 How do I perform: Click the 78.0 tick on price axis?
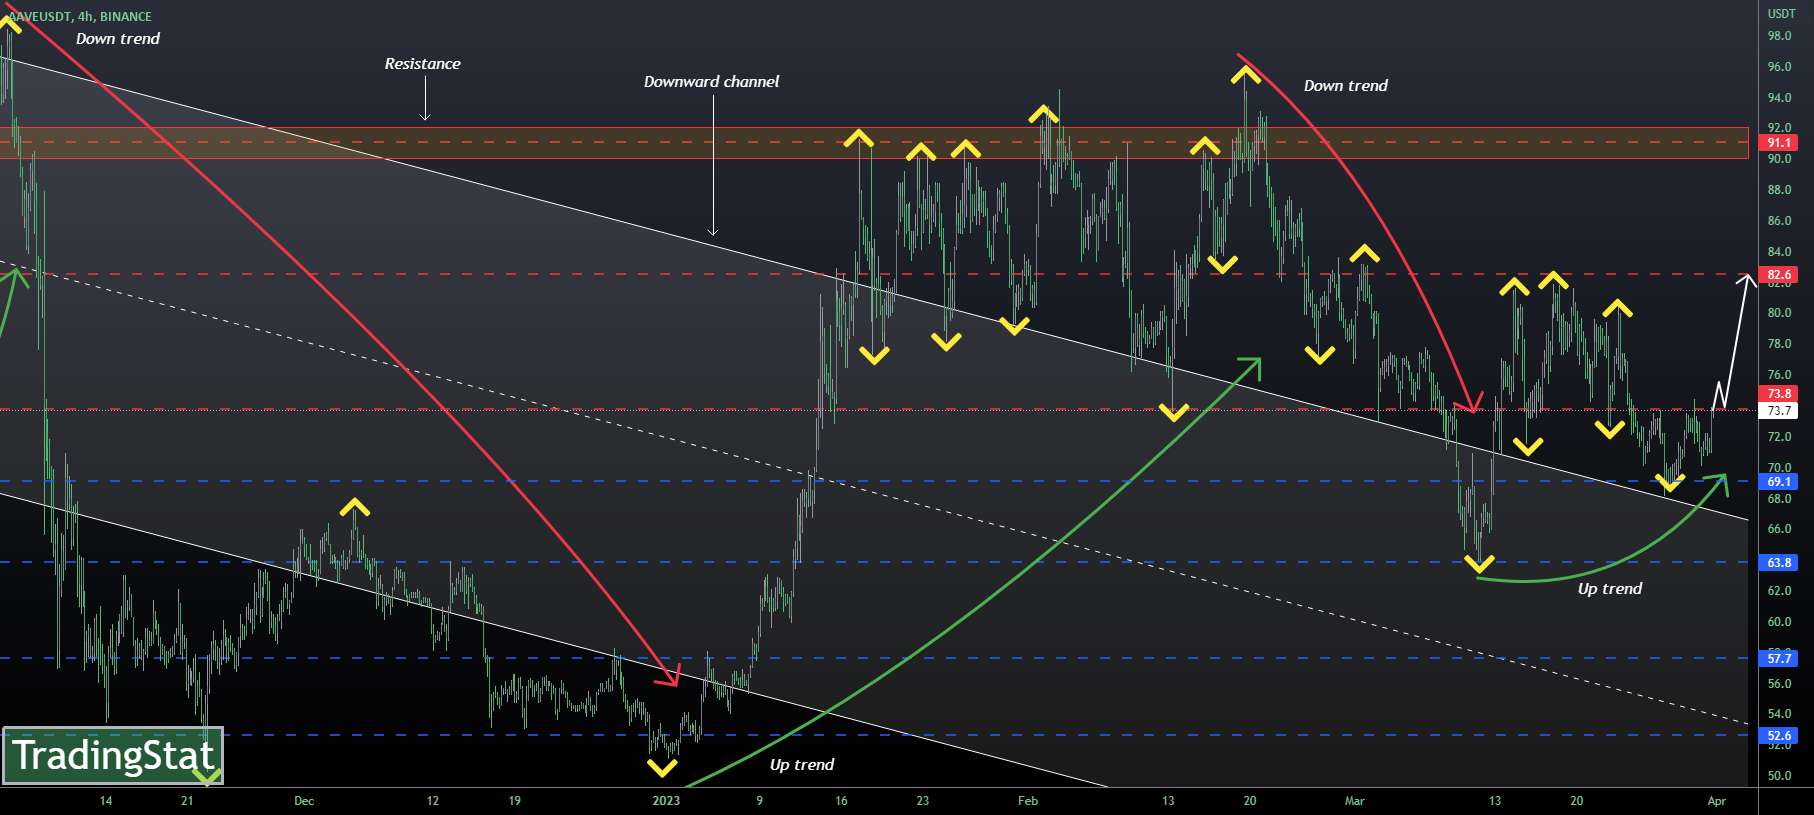pos(1779,344)
